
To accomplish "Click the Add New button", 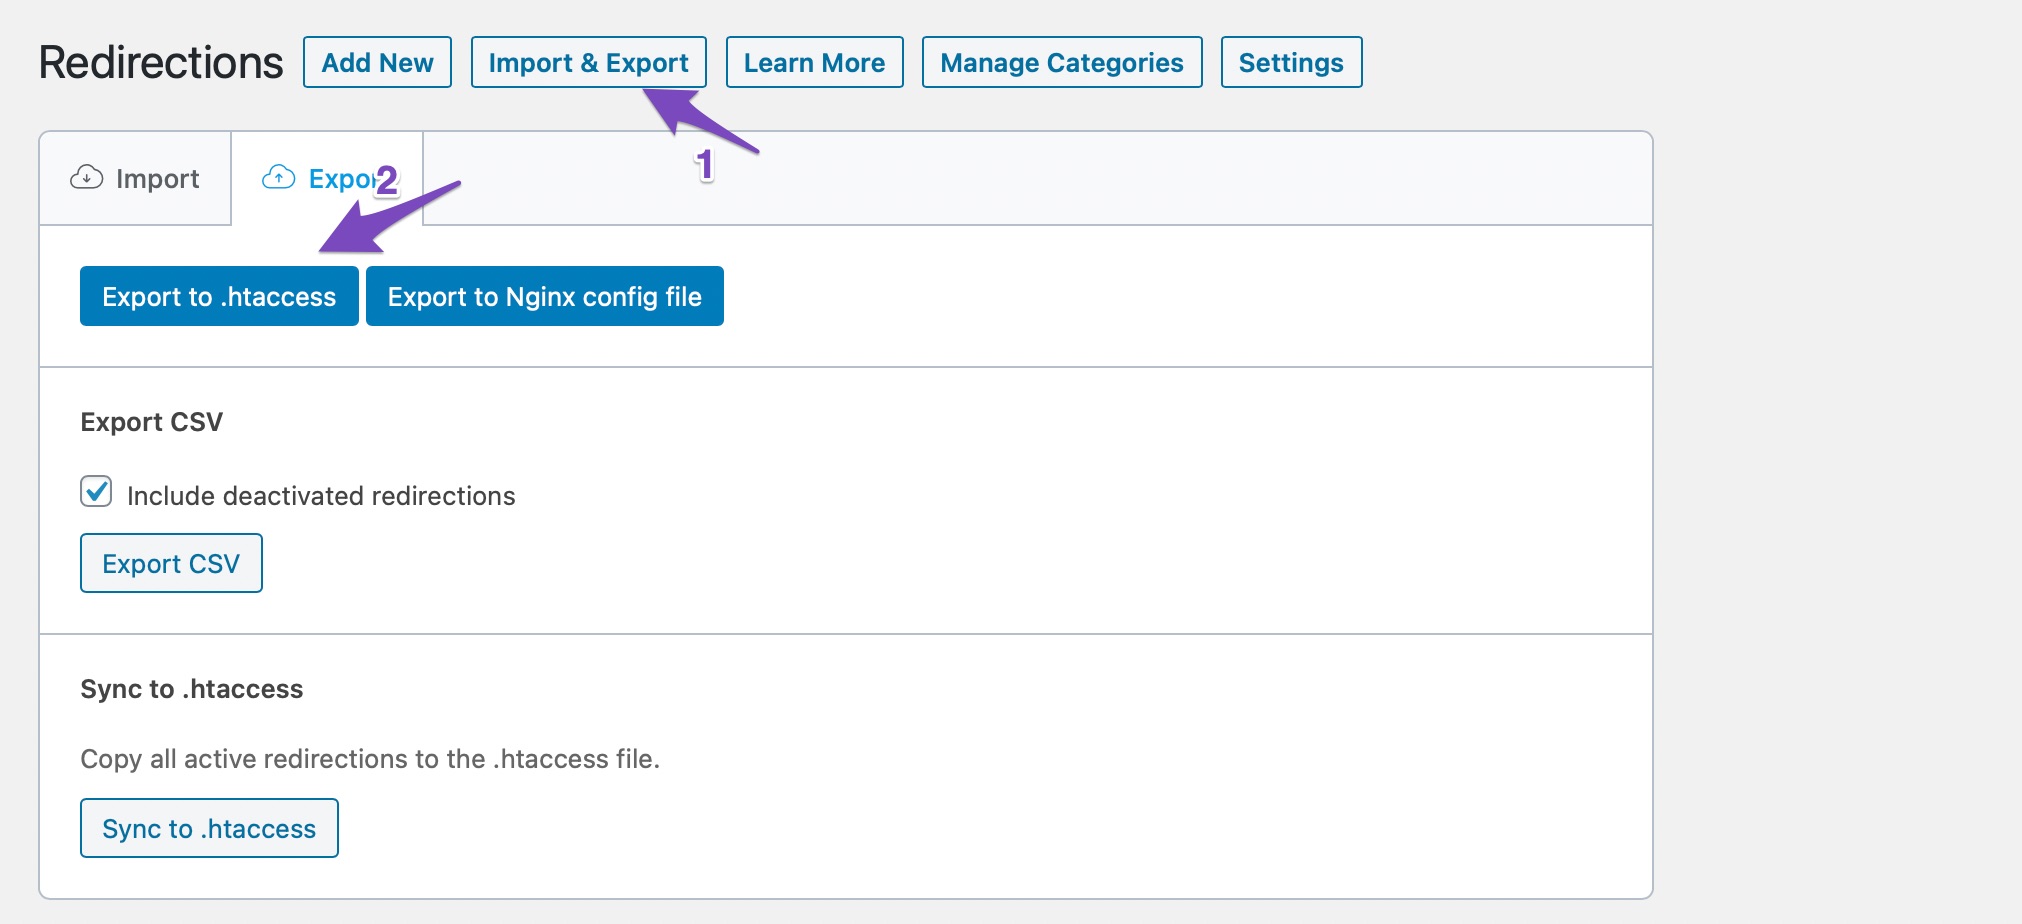I will click(377, 62).
